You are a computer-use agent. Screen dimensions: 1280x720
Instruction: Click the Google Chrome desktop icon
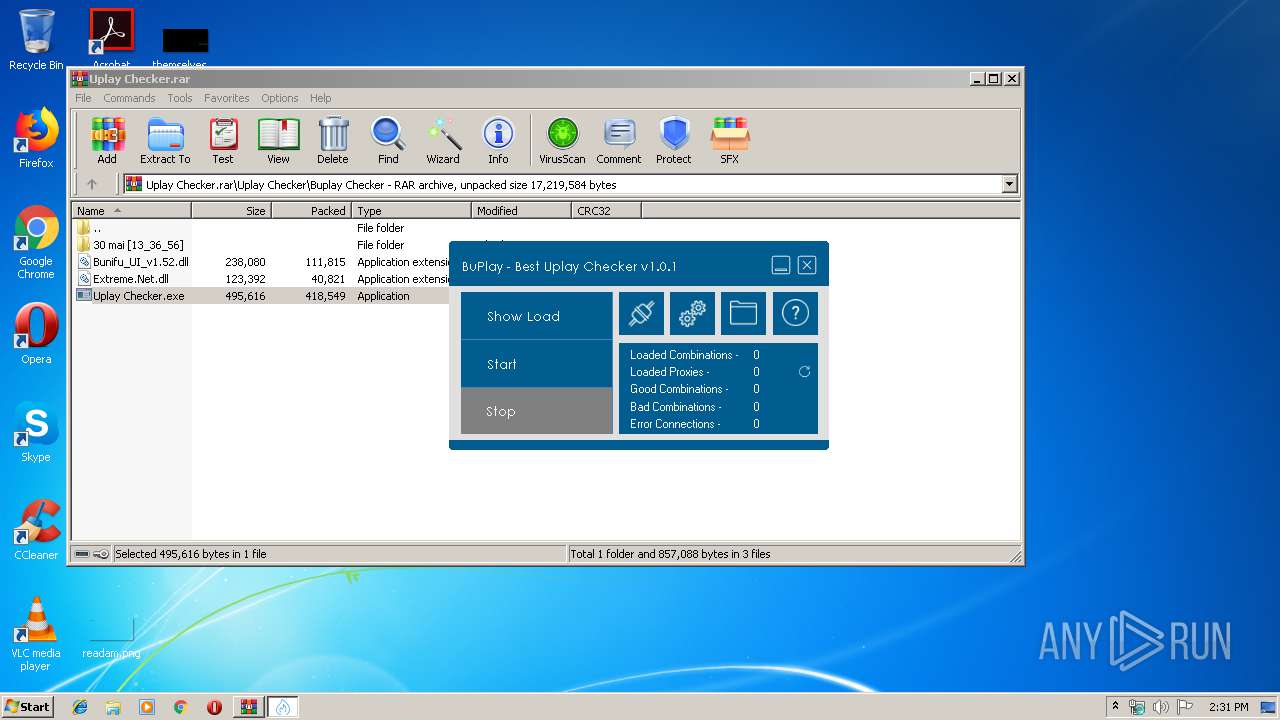click(x=36, y=243)
